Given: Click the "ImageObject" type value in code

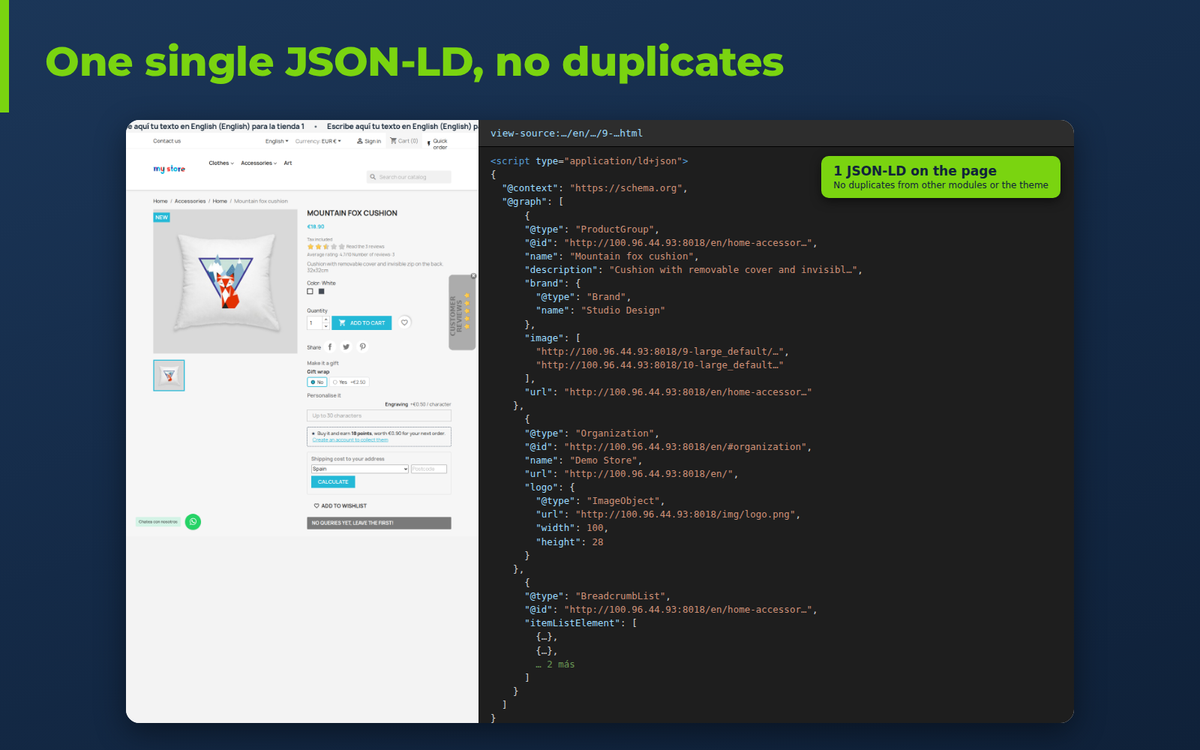Looking at the screenshot, I should click(x=621, y=501).
